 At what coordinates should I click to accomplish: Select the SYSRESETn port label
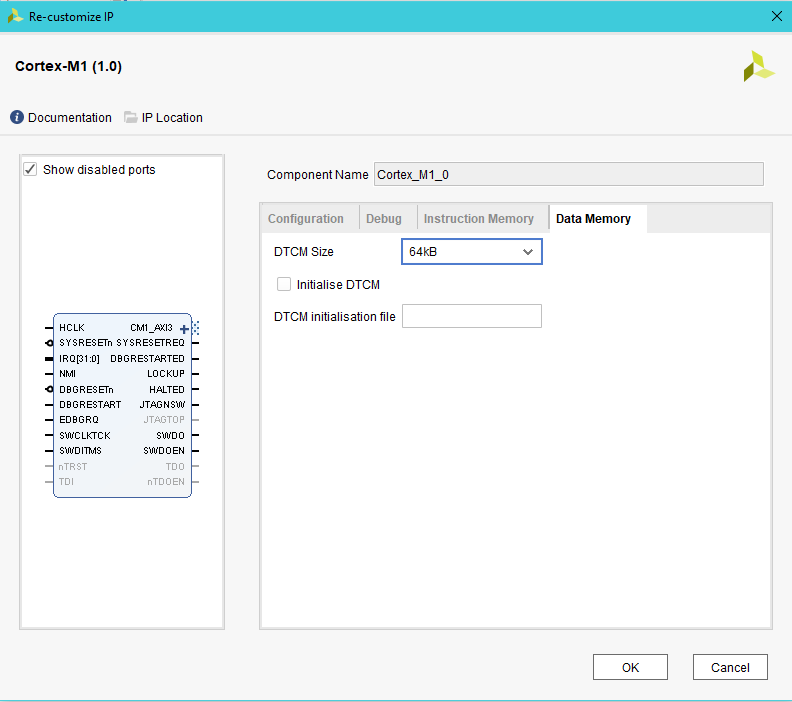(86, 343)
